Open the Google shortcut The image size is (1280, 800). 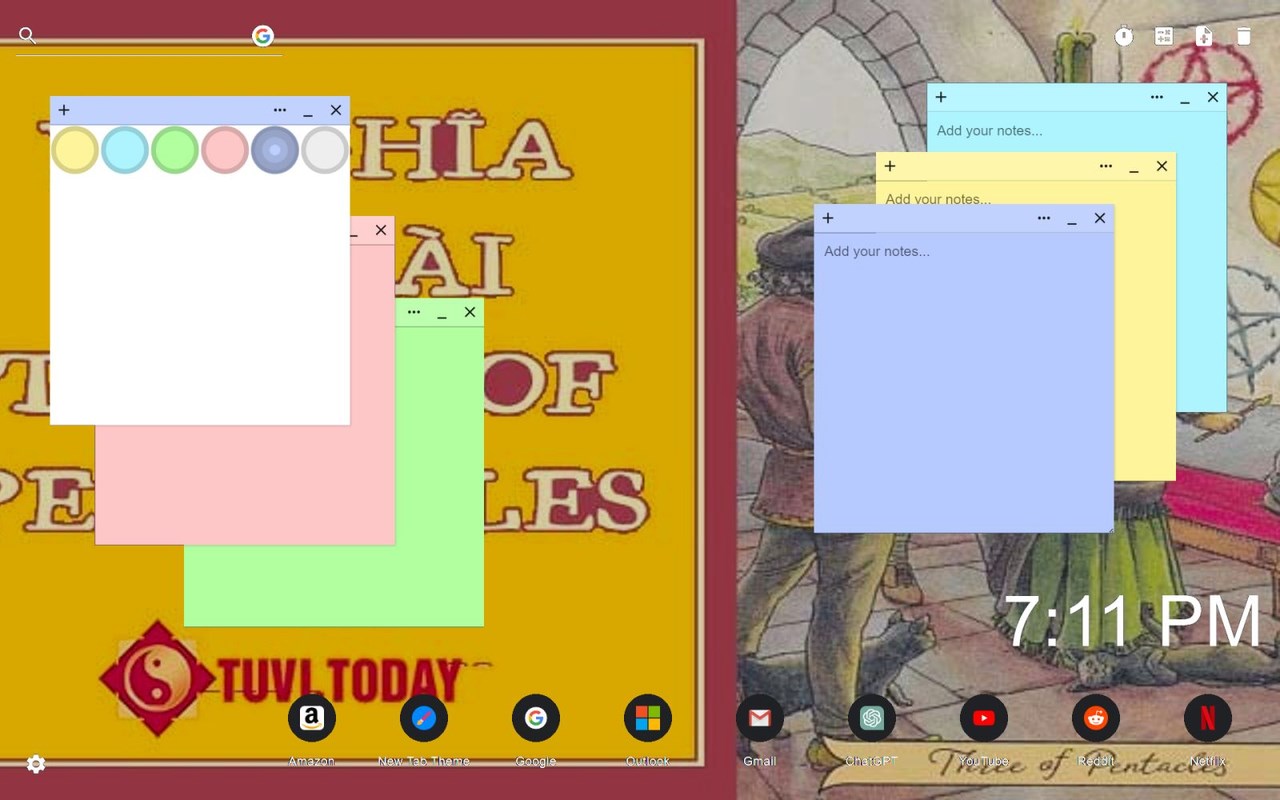point(536,718)
